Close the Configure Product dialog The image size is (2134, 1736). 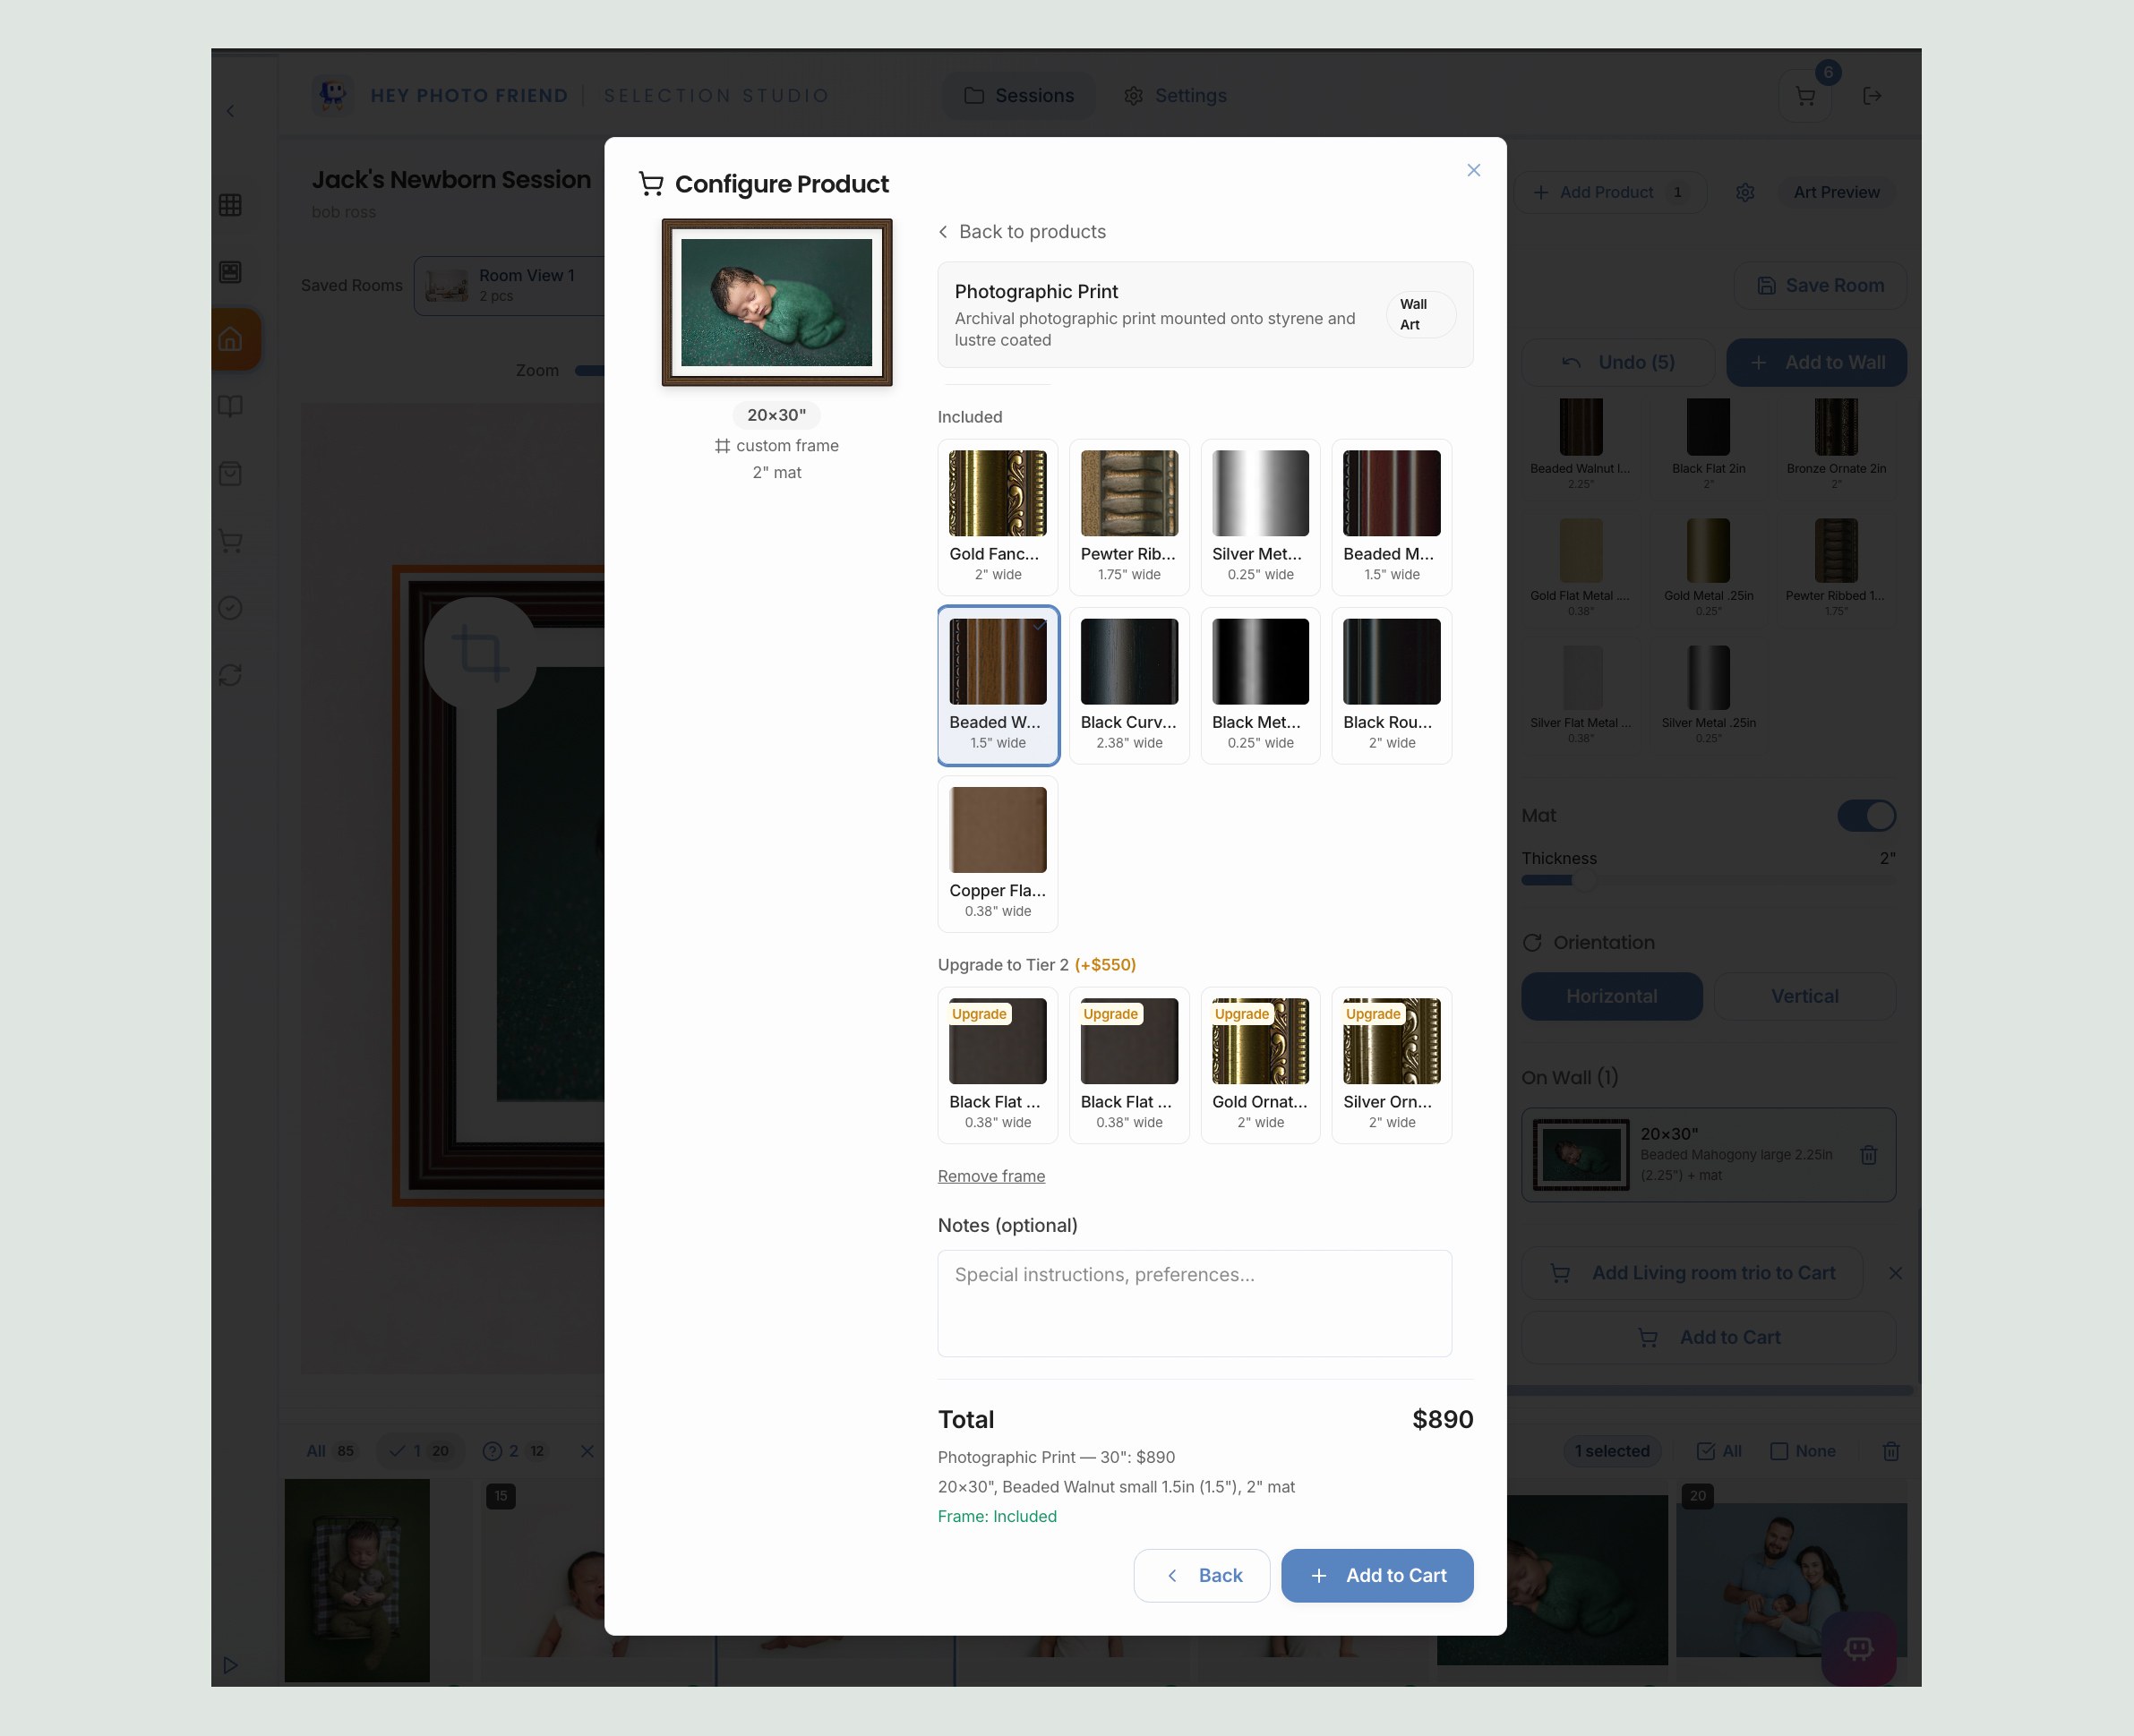pos(1473,170)
